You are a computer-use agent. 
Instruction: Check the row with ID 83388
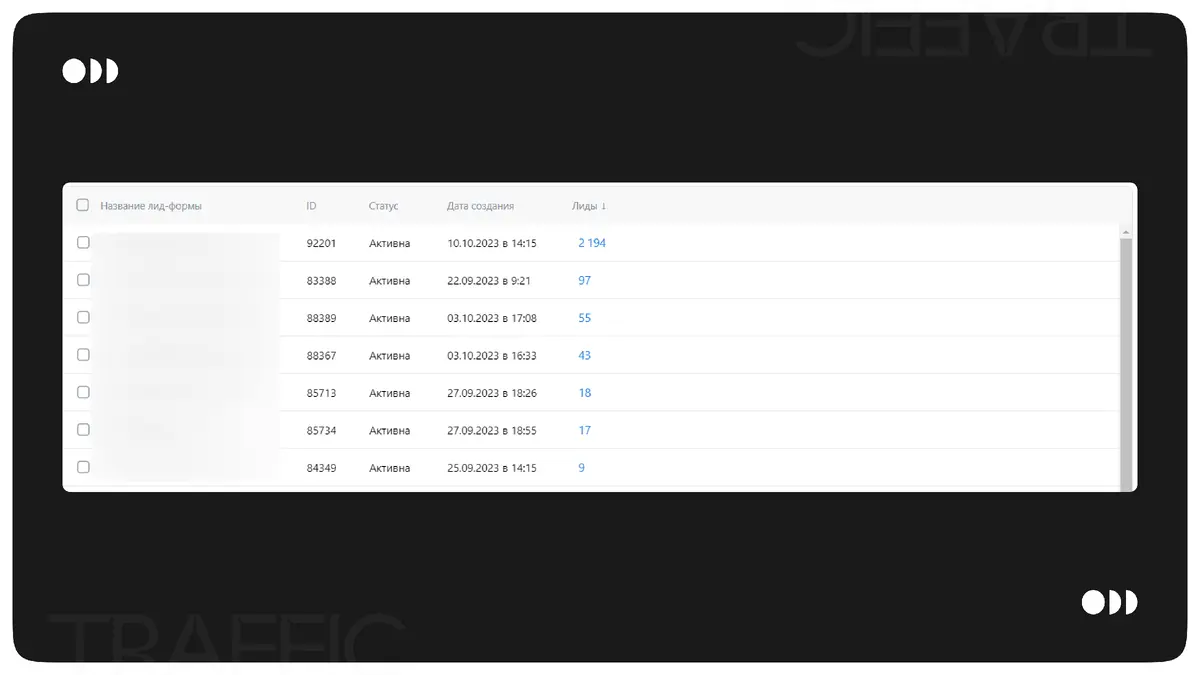[x=83, y=280]
